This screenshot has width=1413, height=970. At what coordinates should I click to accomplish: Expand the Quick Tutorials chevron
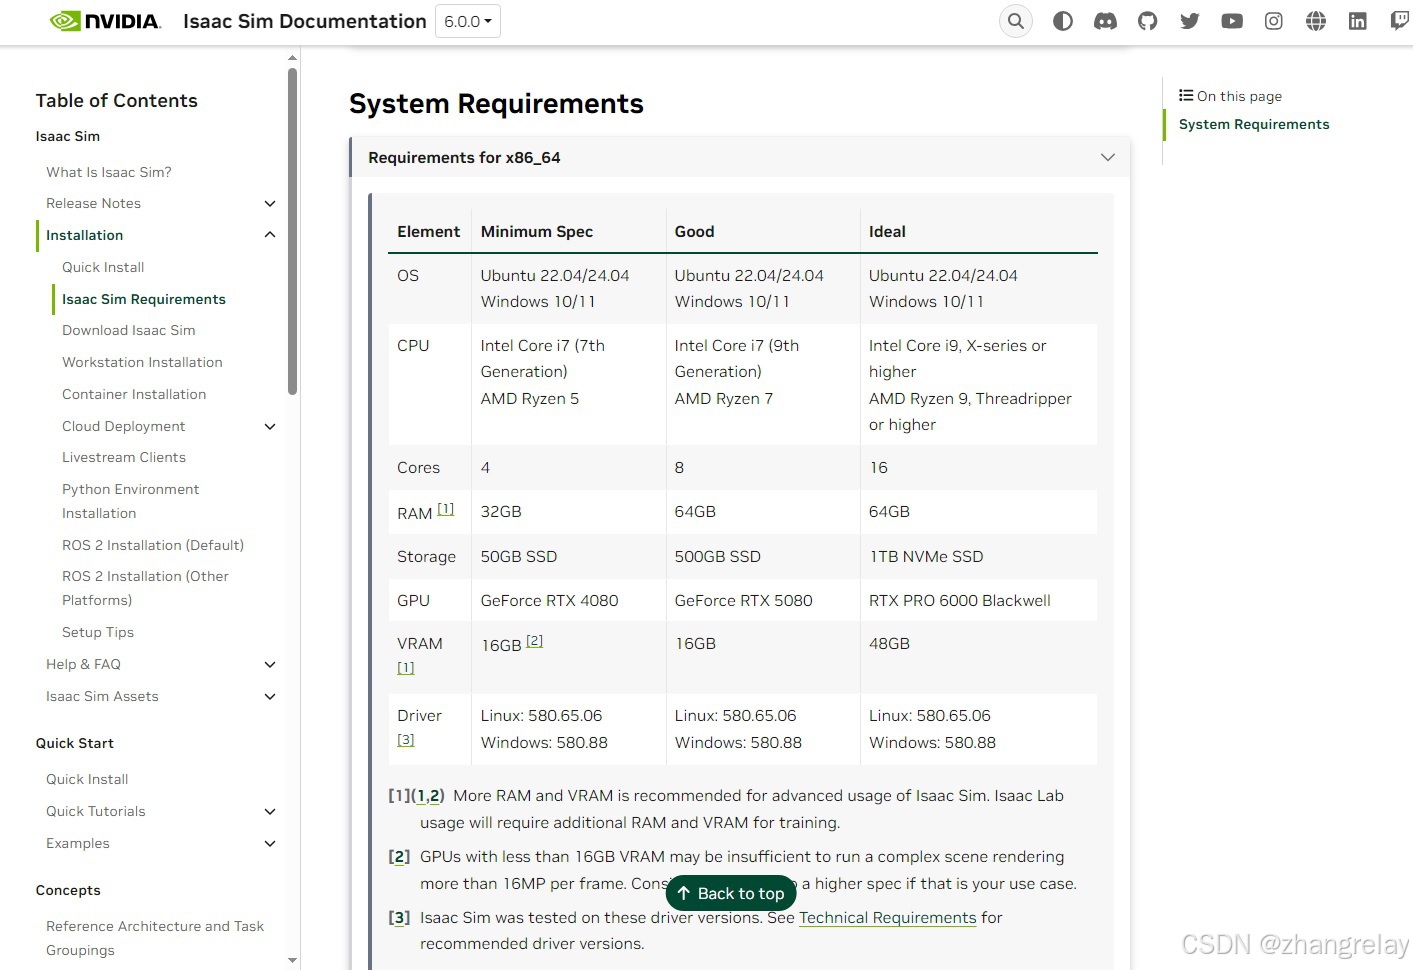[270, 811]
